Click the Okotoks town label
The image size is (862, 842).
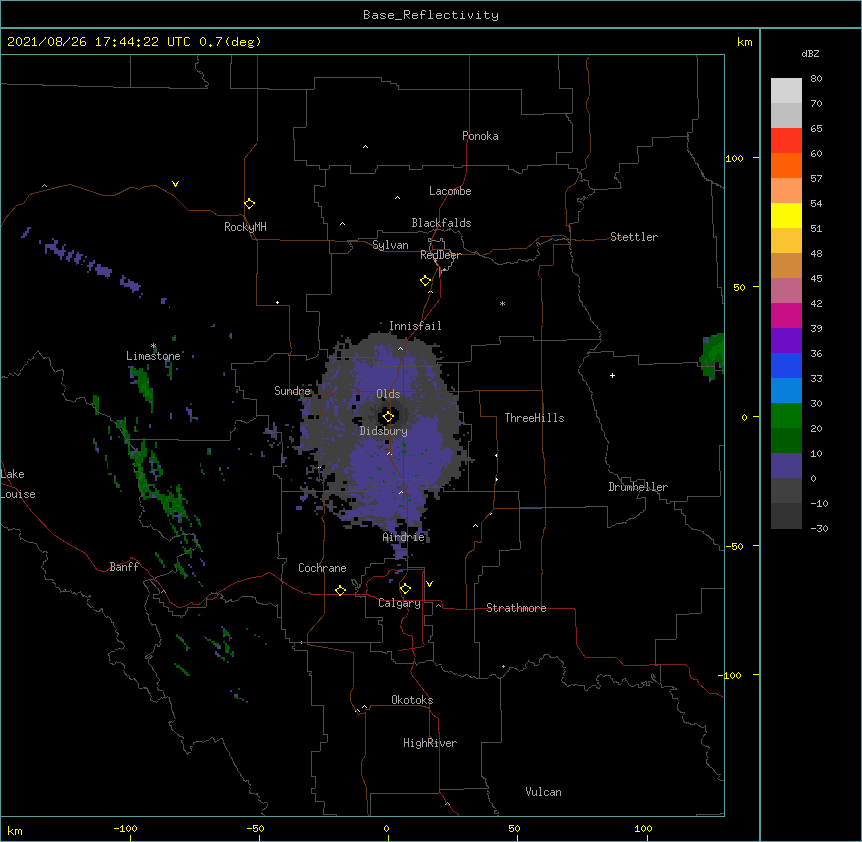tap(412, 700)
